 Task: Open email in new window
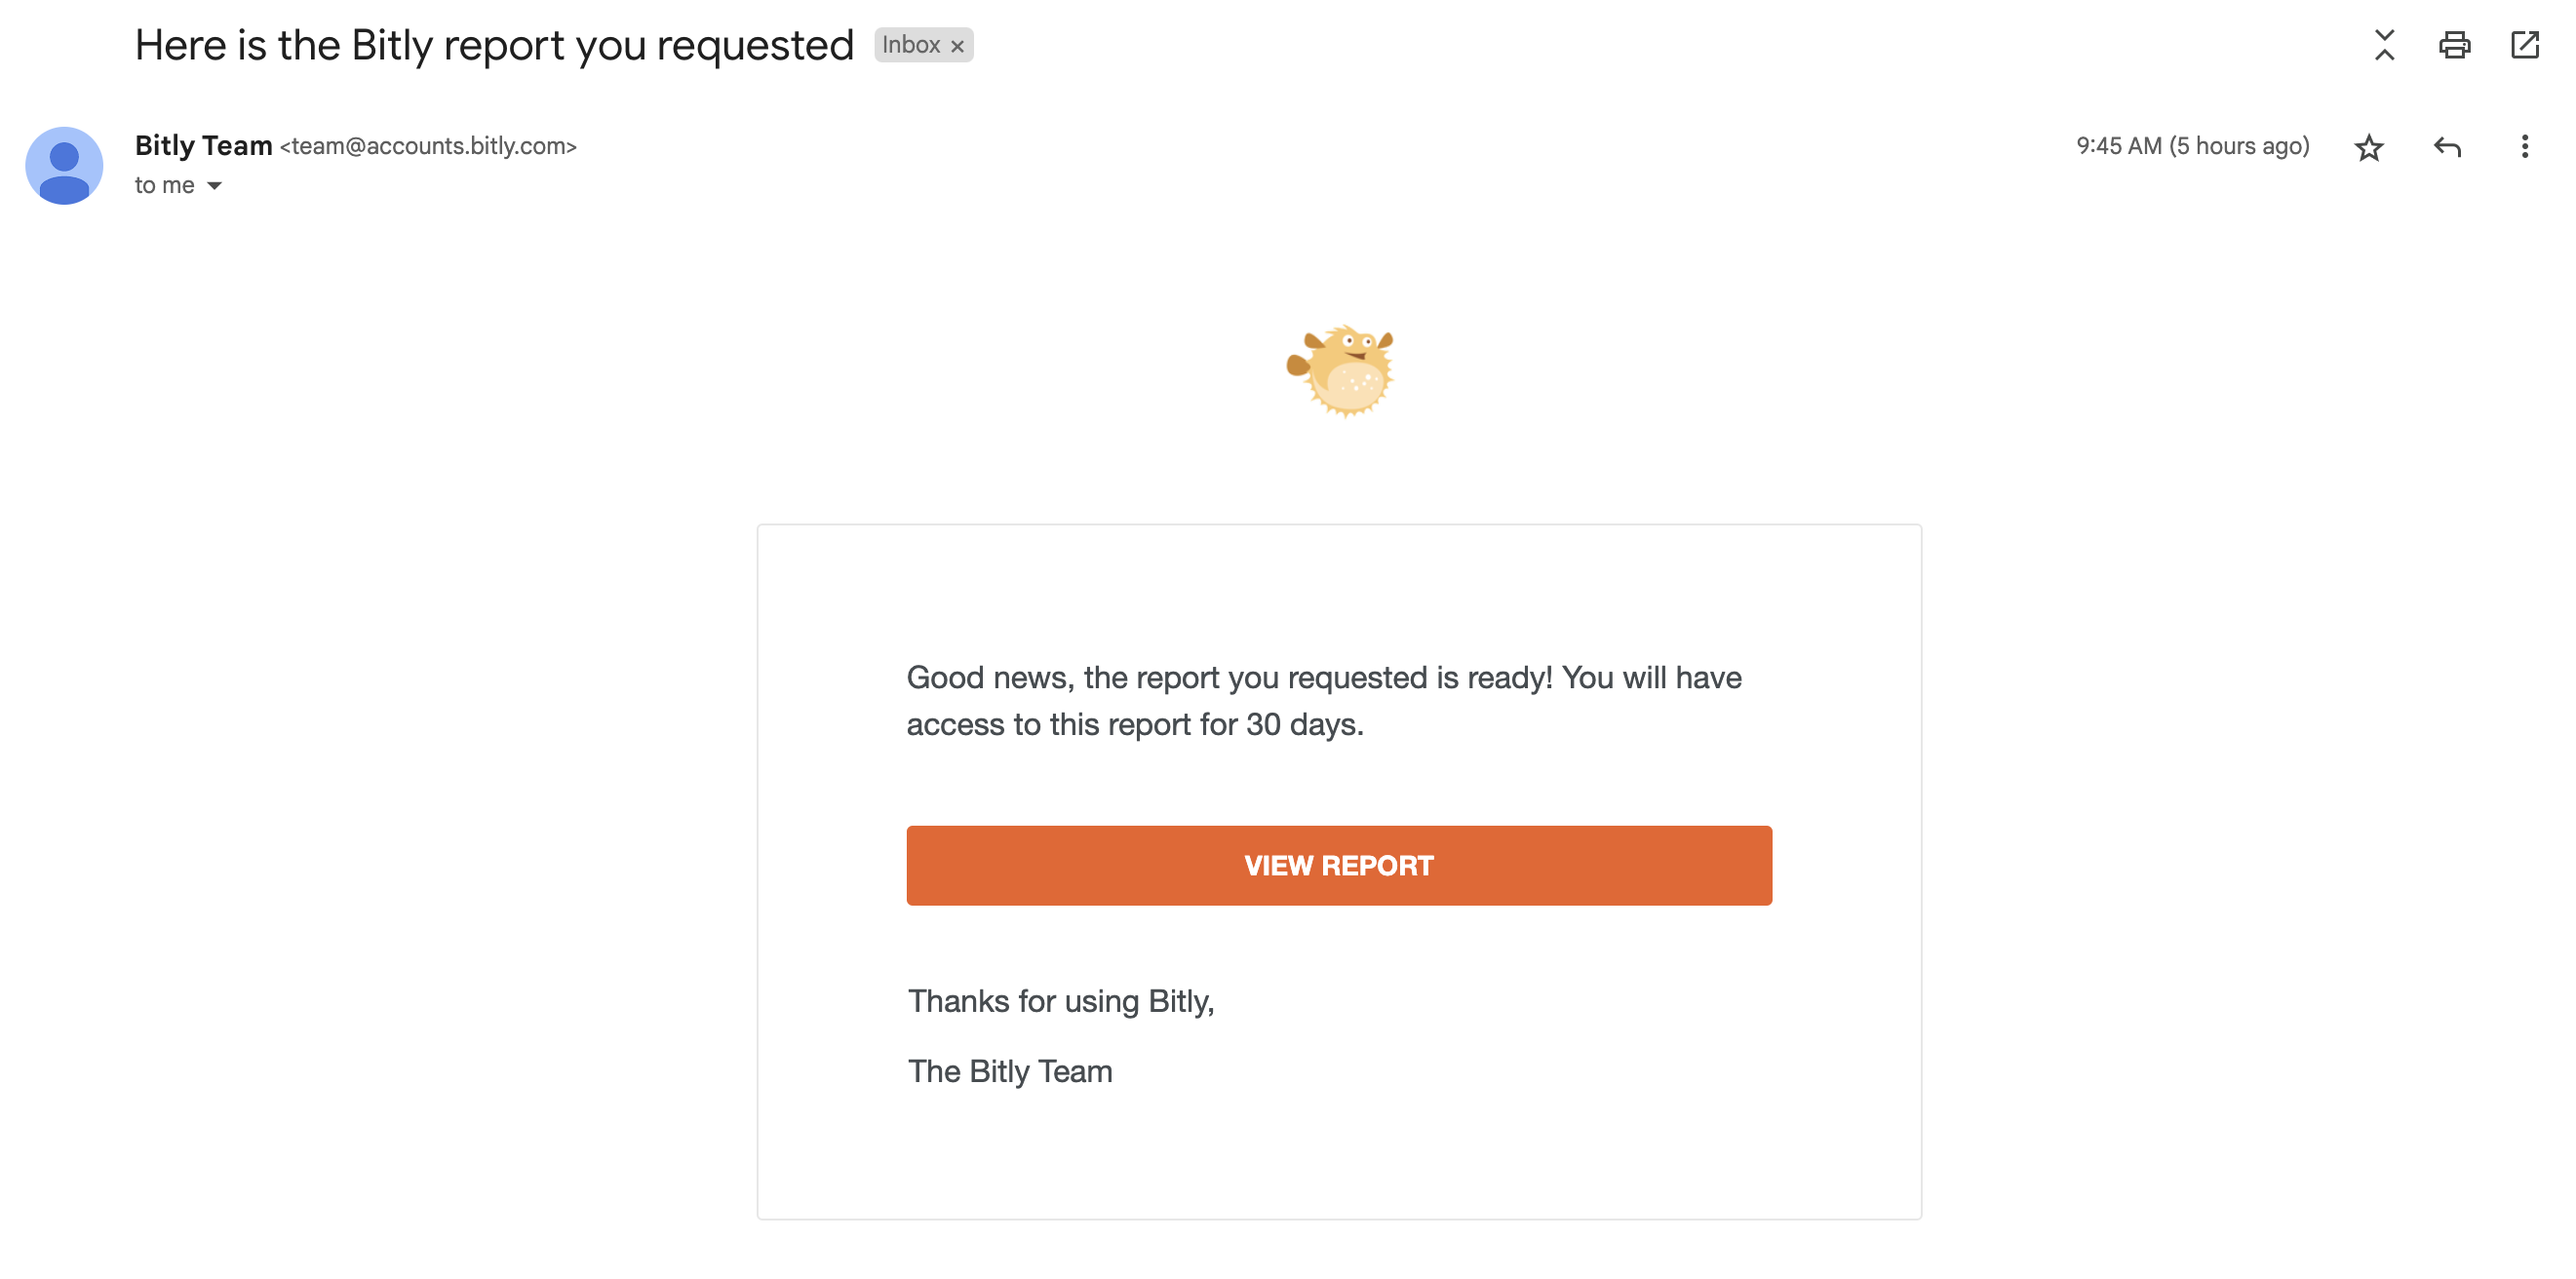coord(2525,45)
